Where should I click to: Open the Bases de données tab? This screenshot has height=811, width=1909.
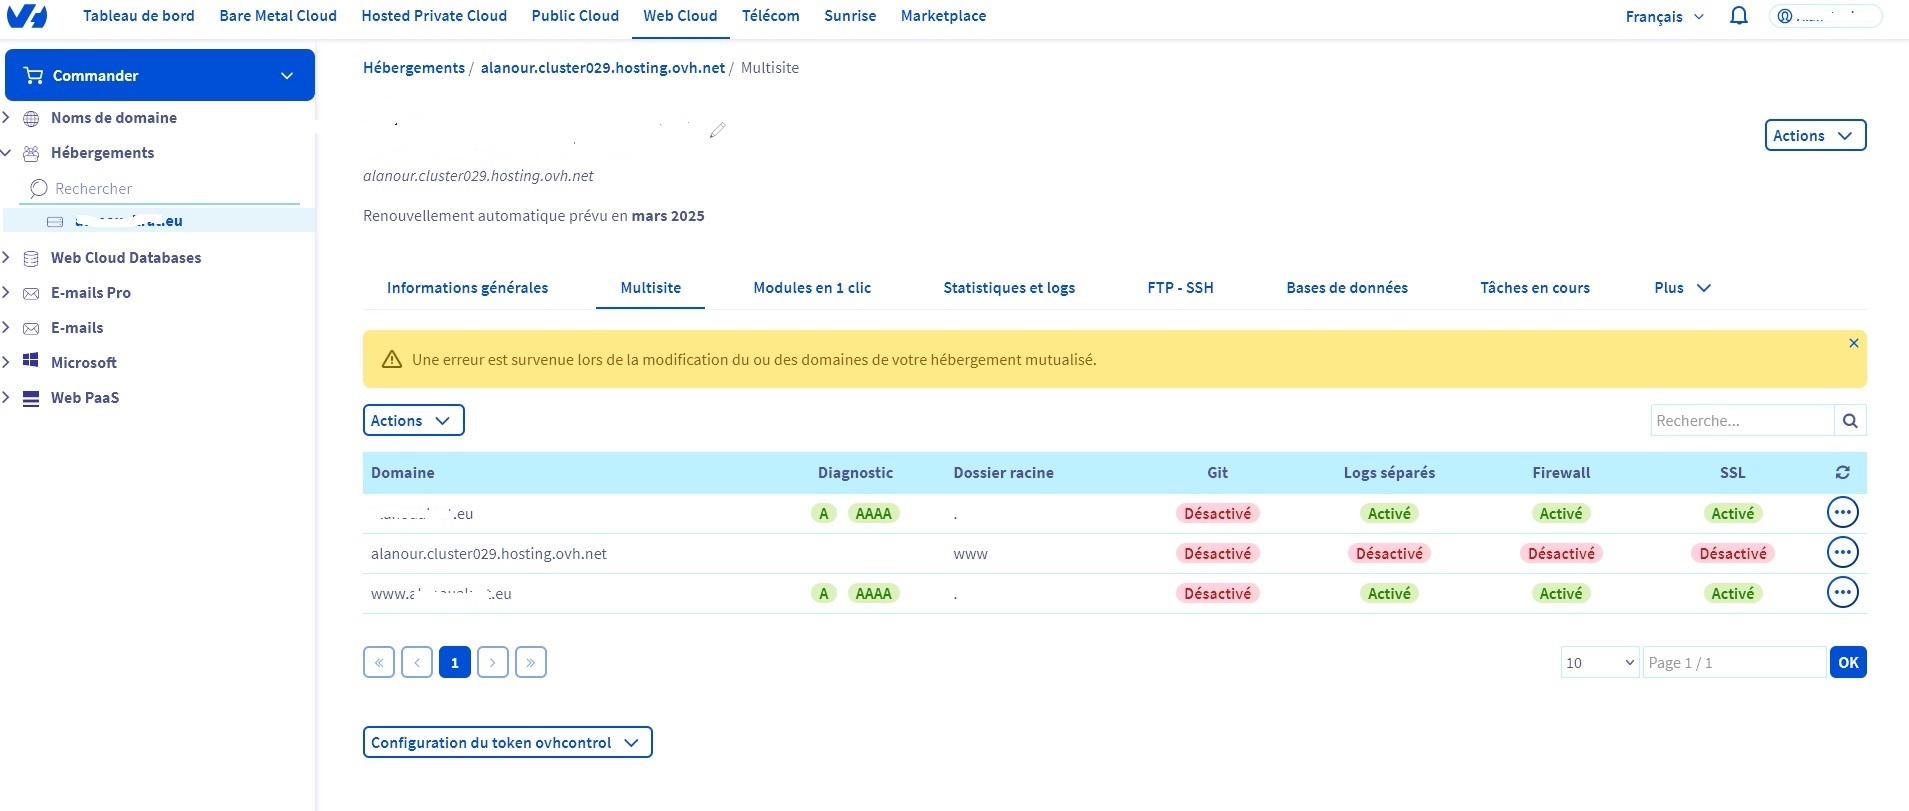coord(1346,288)
